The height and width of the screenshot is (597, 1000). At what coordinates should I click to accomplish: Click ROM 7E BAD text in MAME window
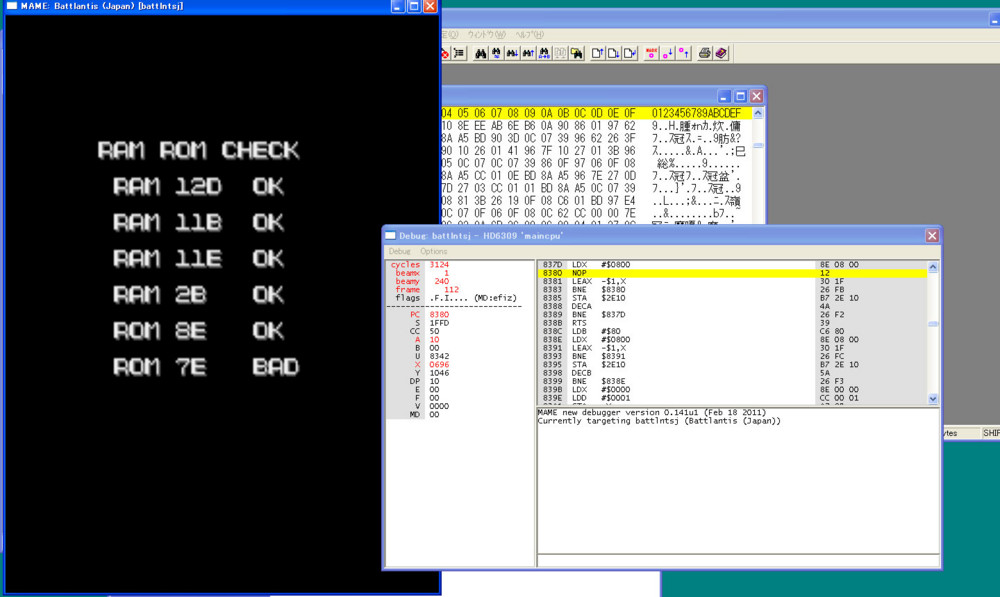pos(206,367)
